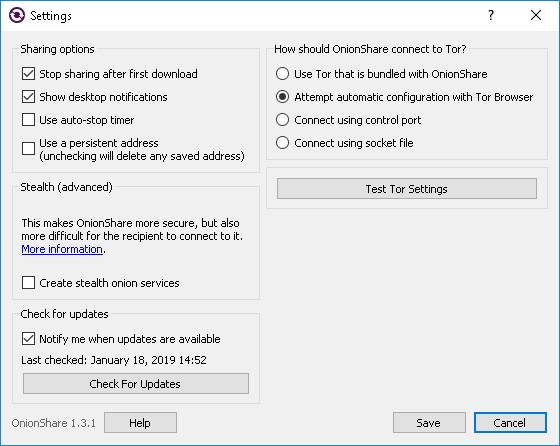This screenshot has height=446, width=560.
Task: Click the OnionShare logo icon in title bar
Action: point(17,15)
